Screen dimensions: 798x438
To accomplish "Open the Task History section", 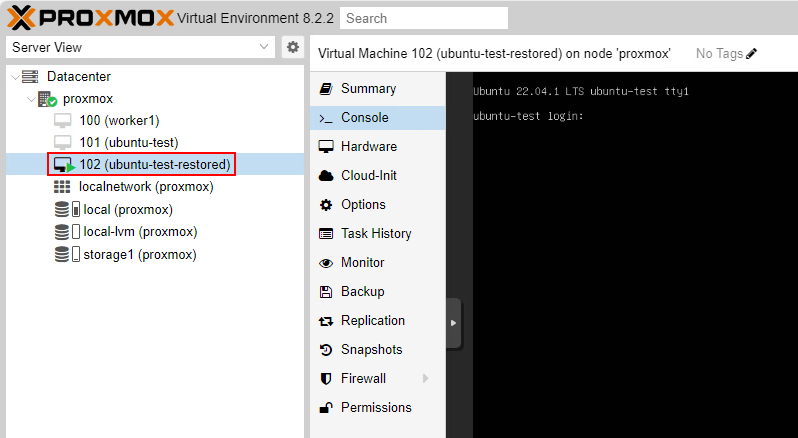I will pos(375,234).
